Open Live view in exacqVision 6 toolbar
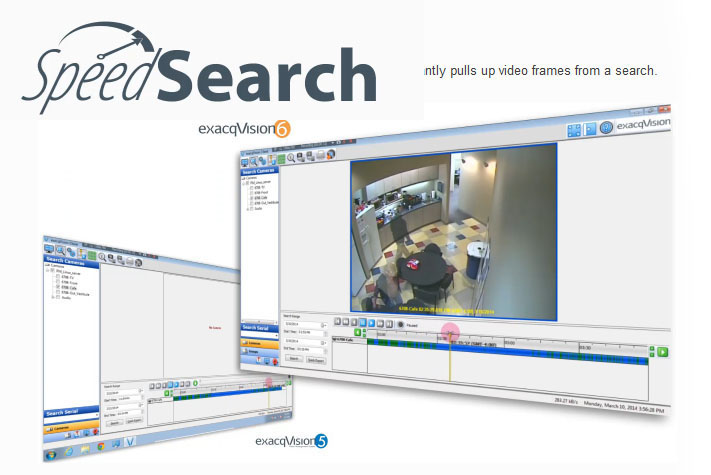711x475 pixels. click(x=244, y=163)
